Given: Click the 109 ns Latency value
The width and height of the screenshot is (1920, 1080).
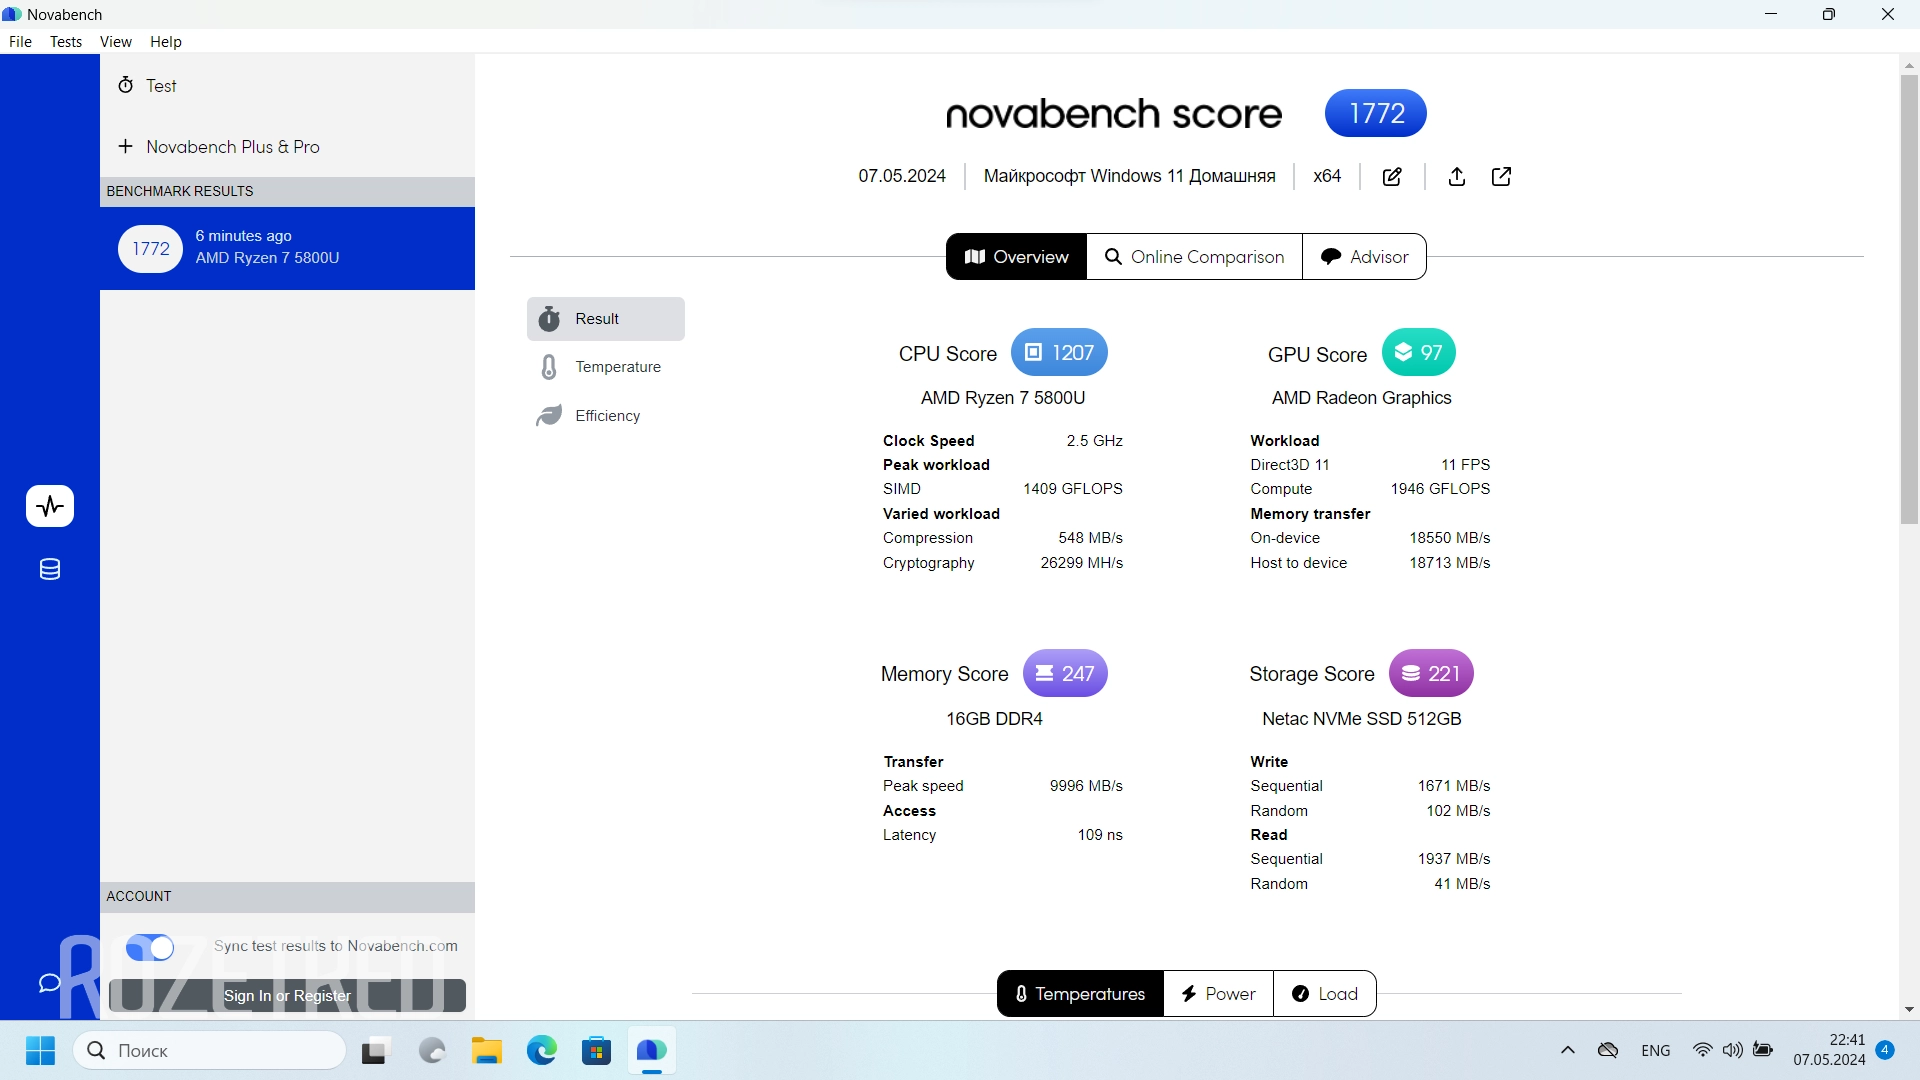Looking at the screenshot, I should point(1100,835).
